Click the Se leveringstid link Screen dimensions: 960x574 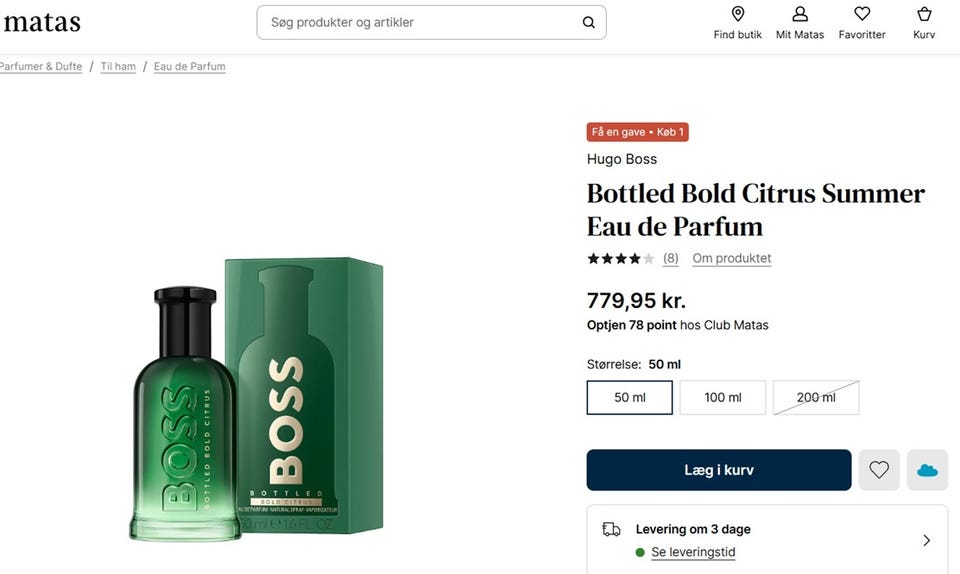pos(693,552)
